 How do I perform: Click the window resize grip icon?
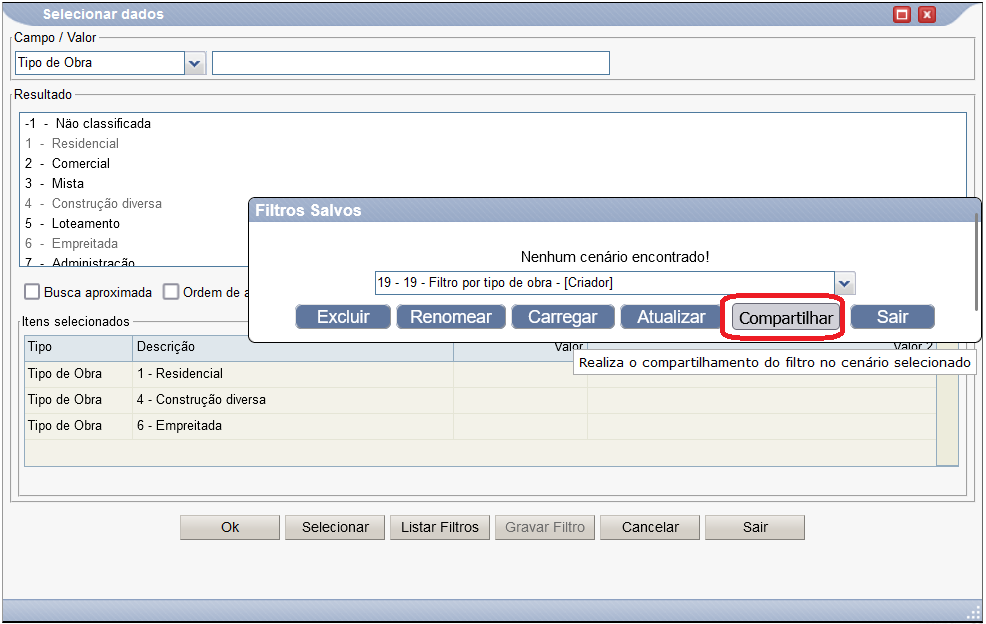(975, 612)
